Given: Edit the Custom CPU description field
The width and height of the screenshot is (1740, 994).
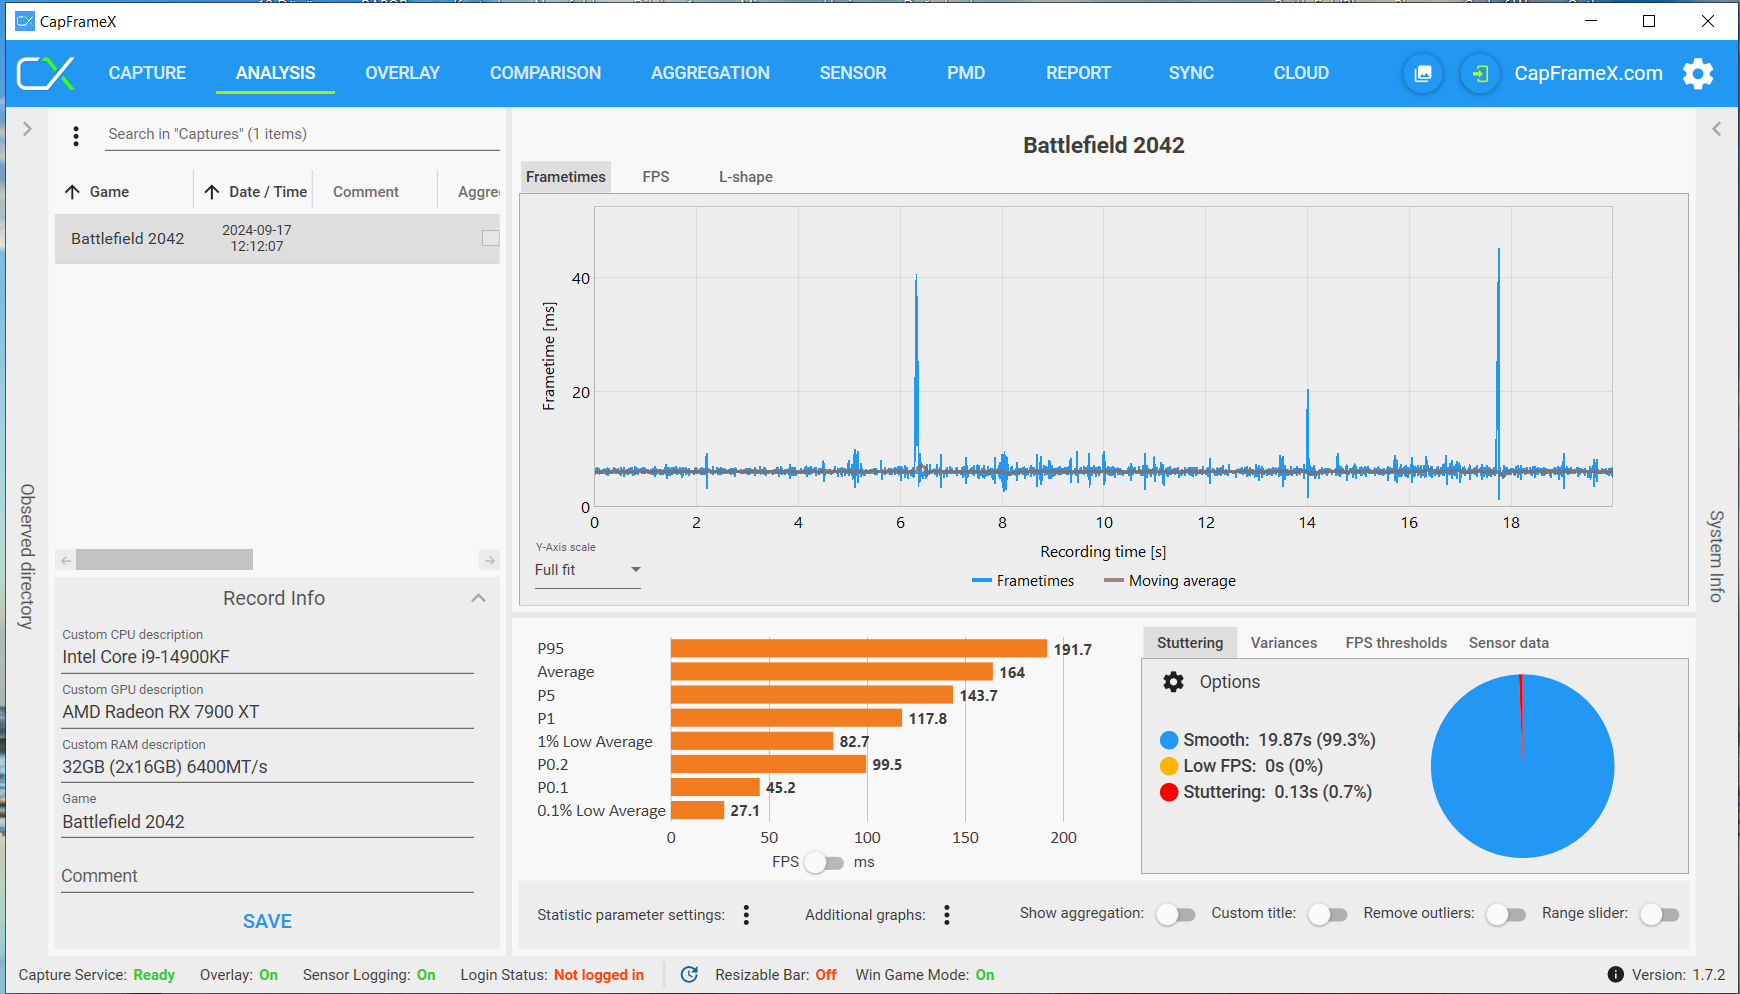Looking at the screenshot, I should point(268,657).
